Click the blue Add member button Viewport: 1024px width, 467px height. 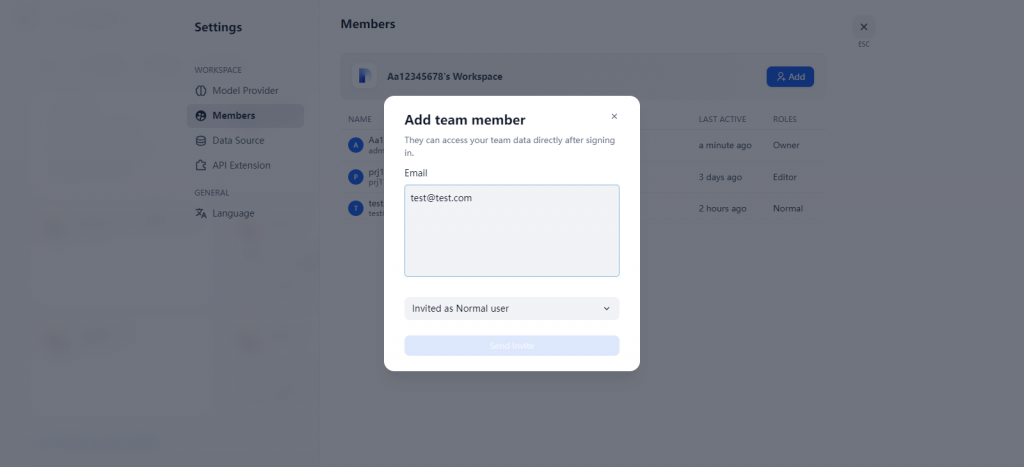tap(790, 77)
